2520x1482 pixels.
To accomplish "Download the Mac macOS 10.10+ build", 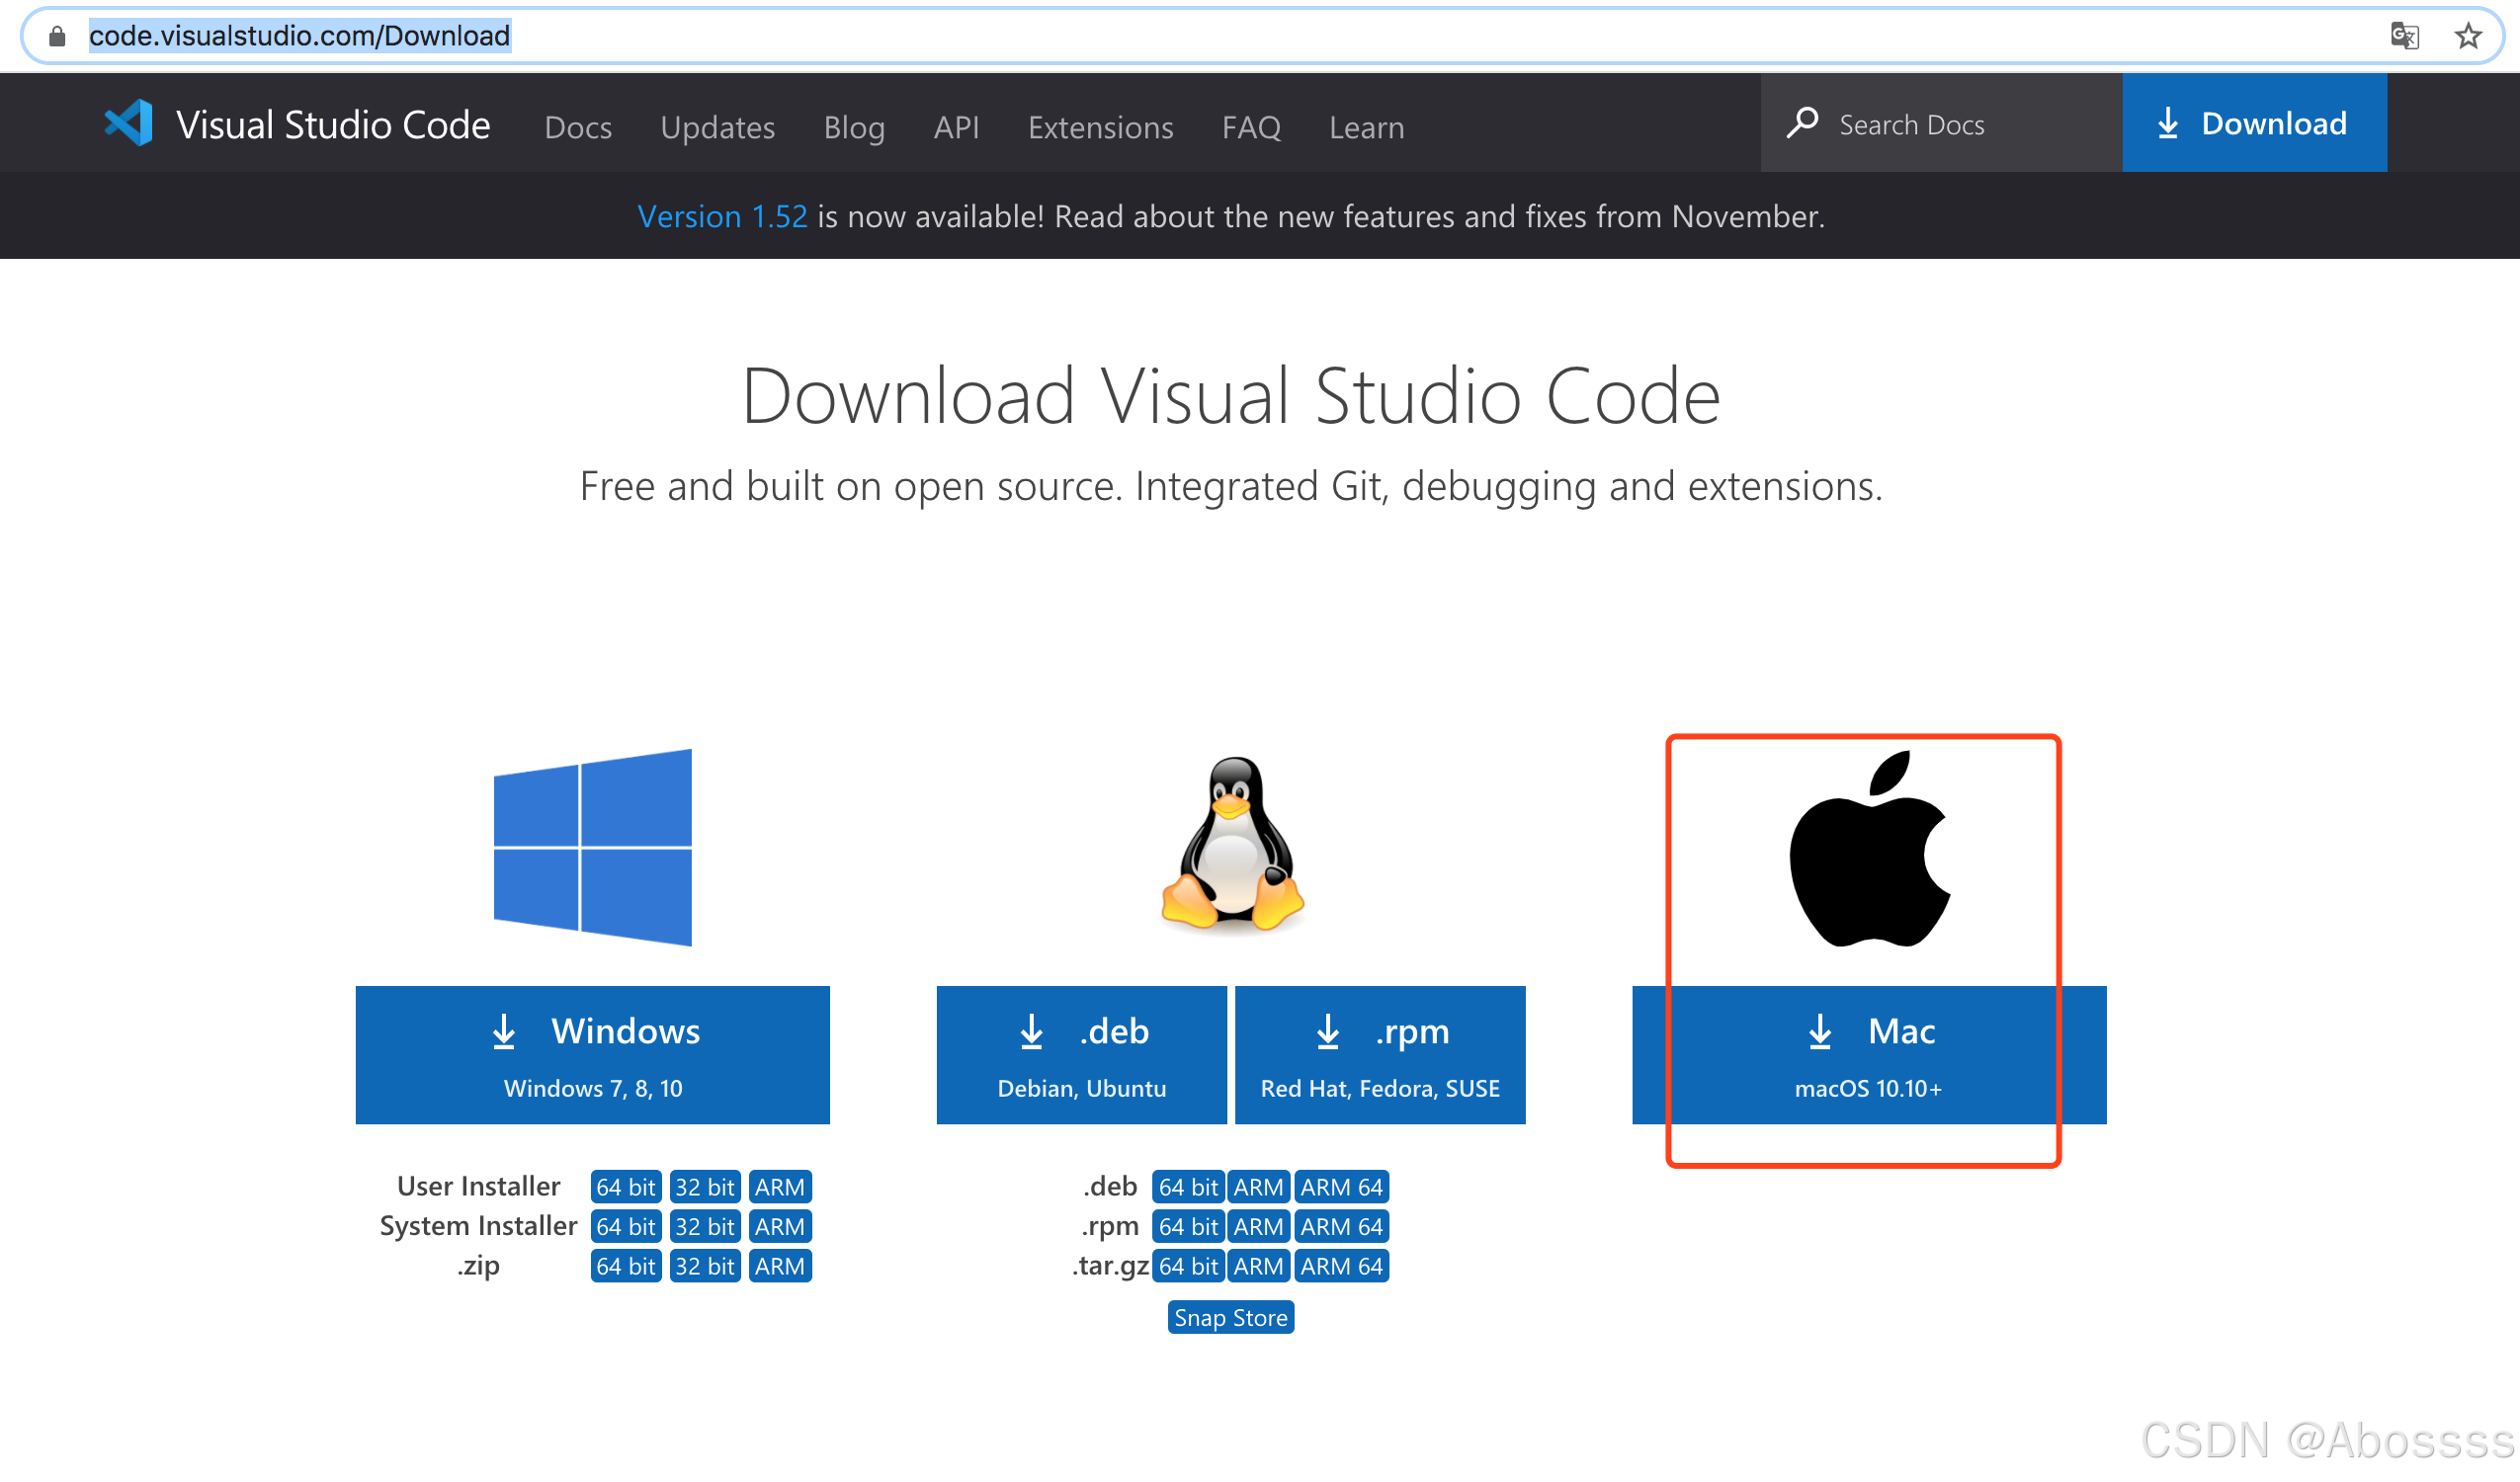I will 1868,1055.
